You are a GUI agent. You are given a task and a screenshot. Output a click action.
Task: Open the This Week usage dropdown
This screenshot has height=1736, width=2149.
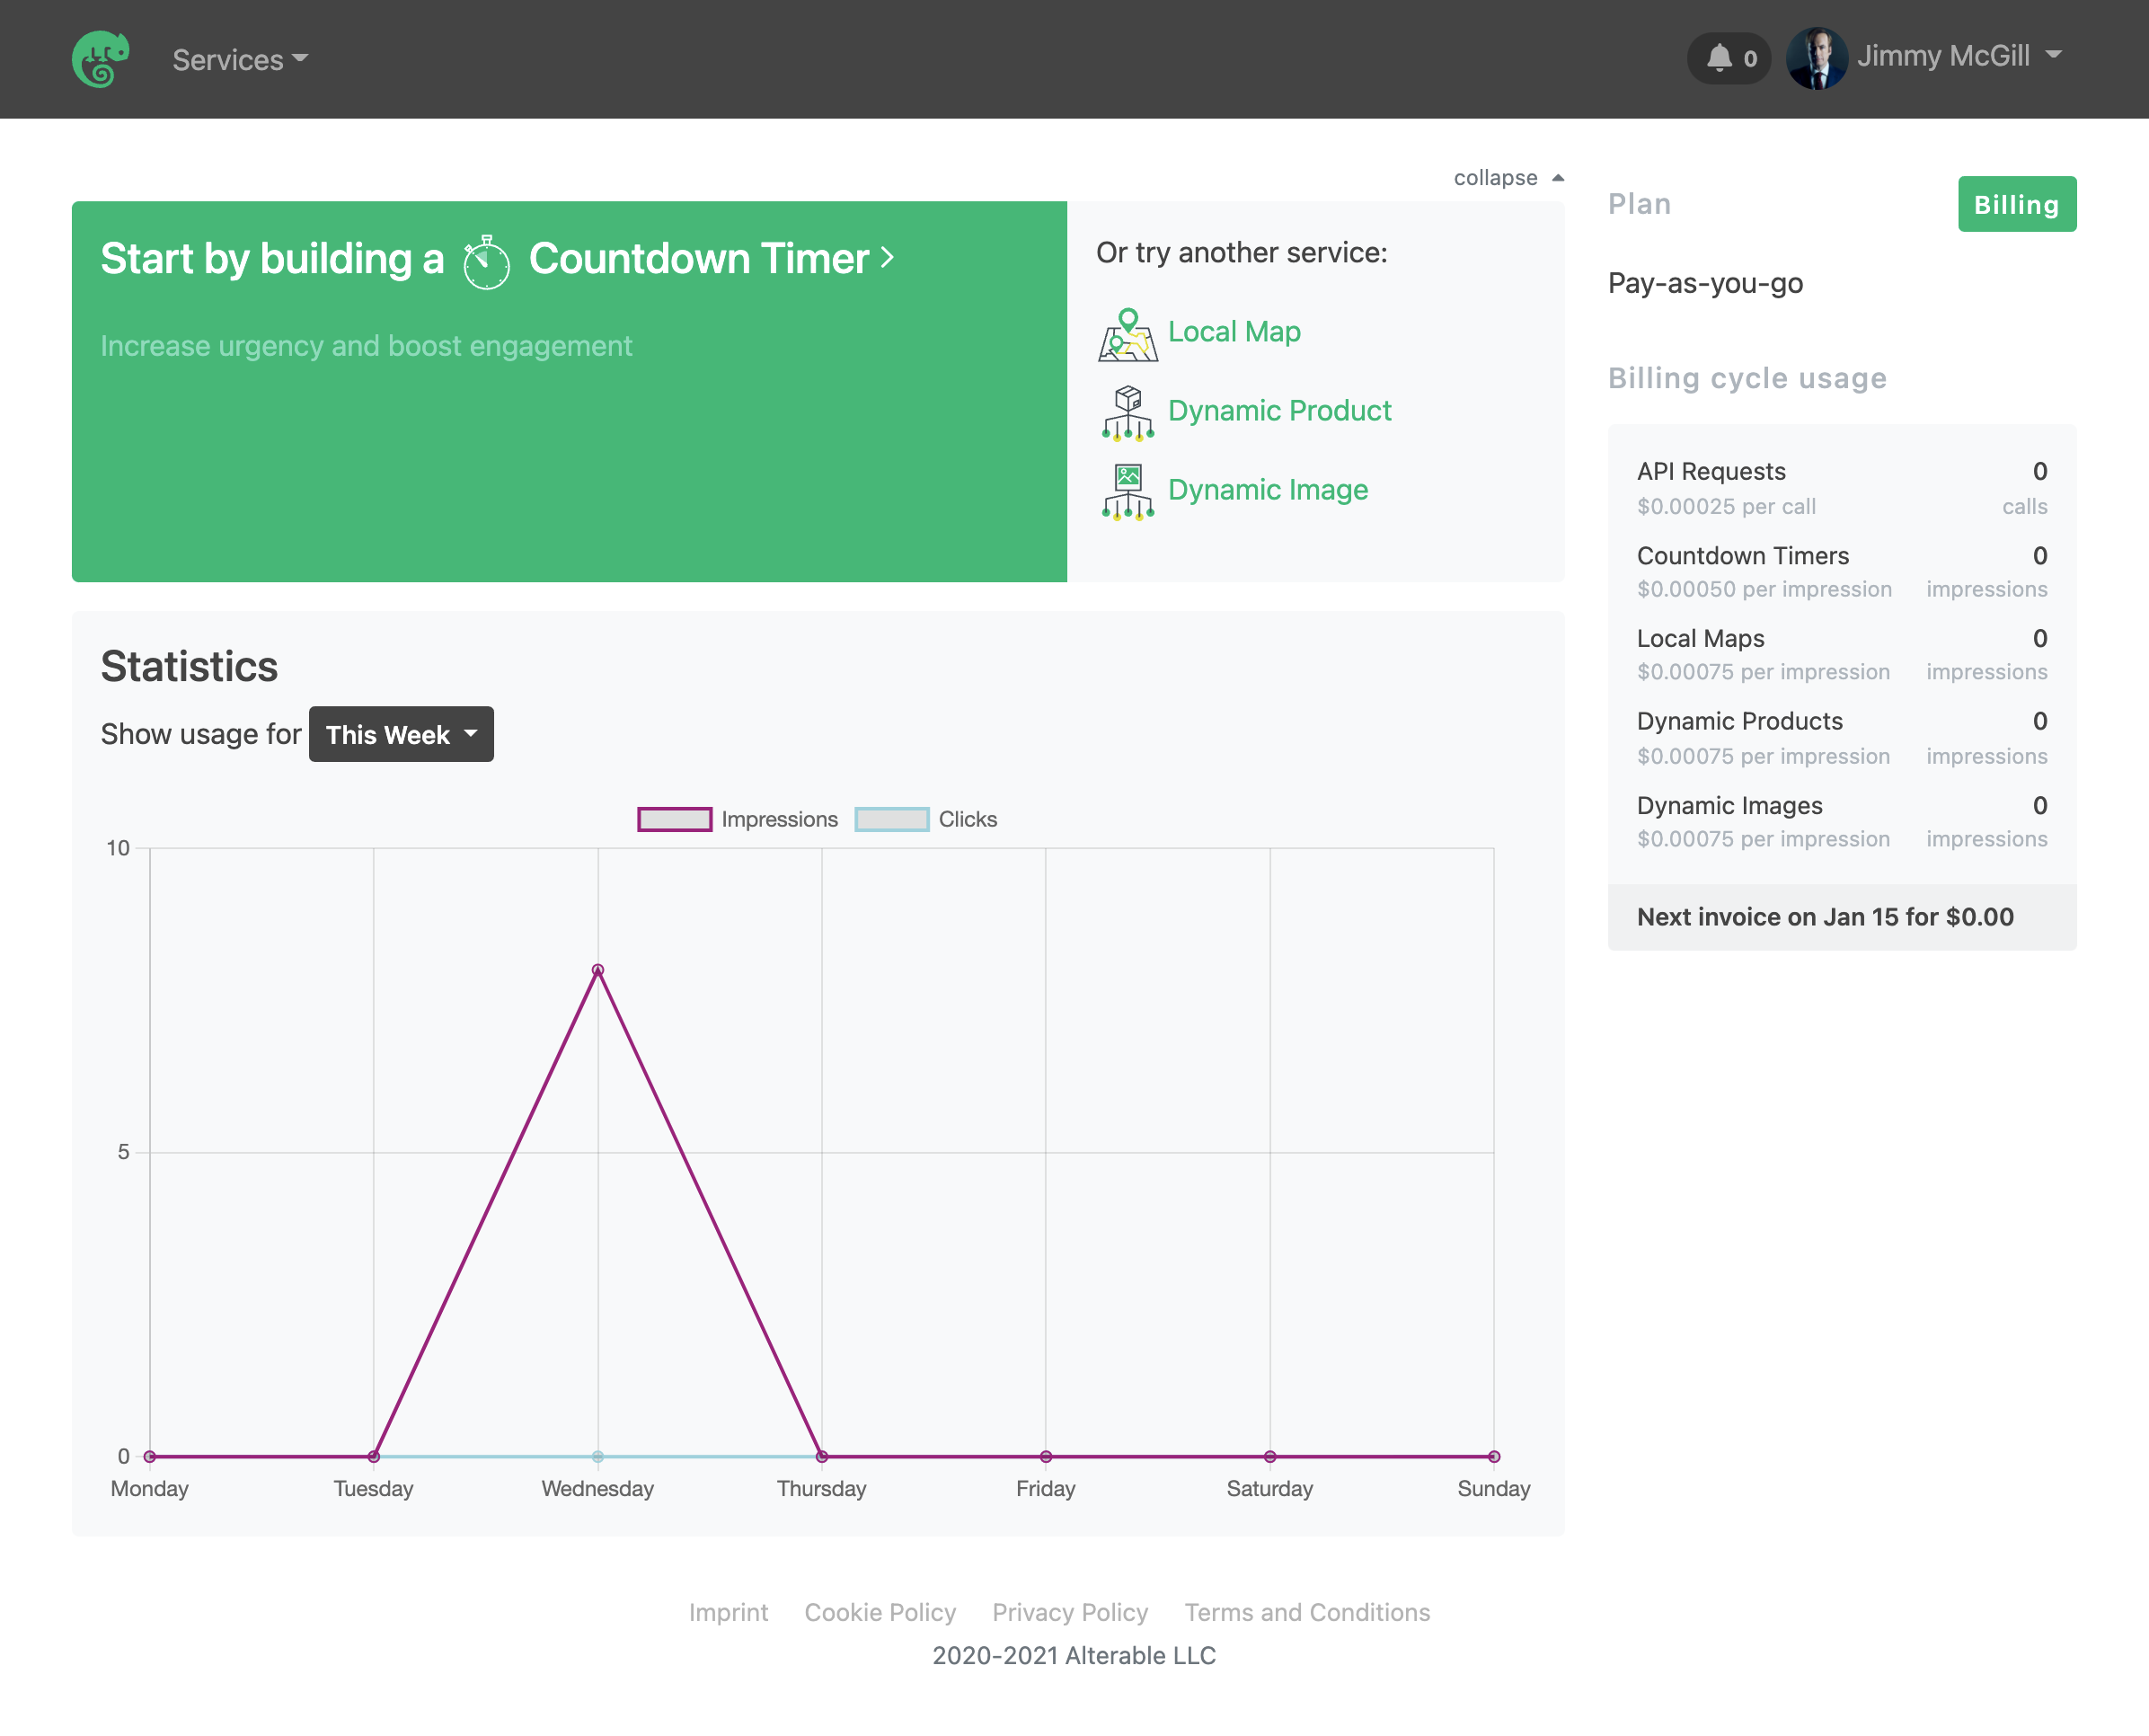[401, 734]
